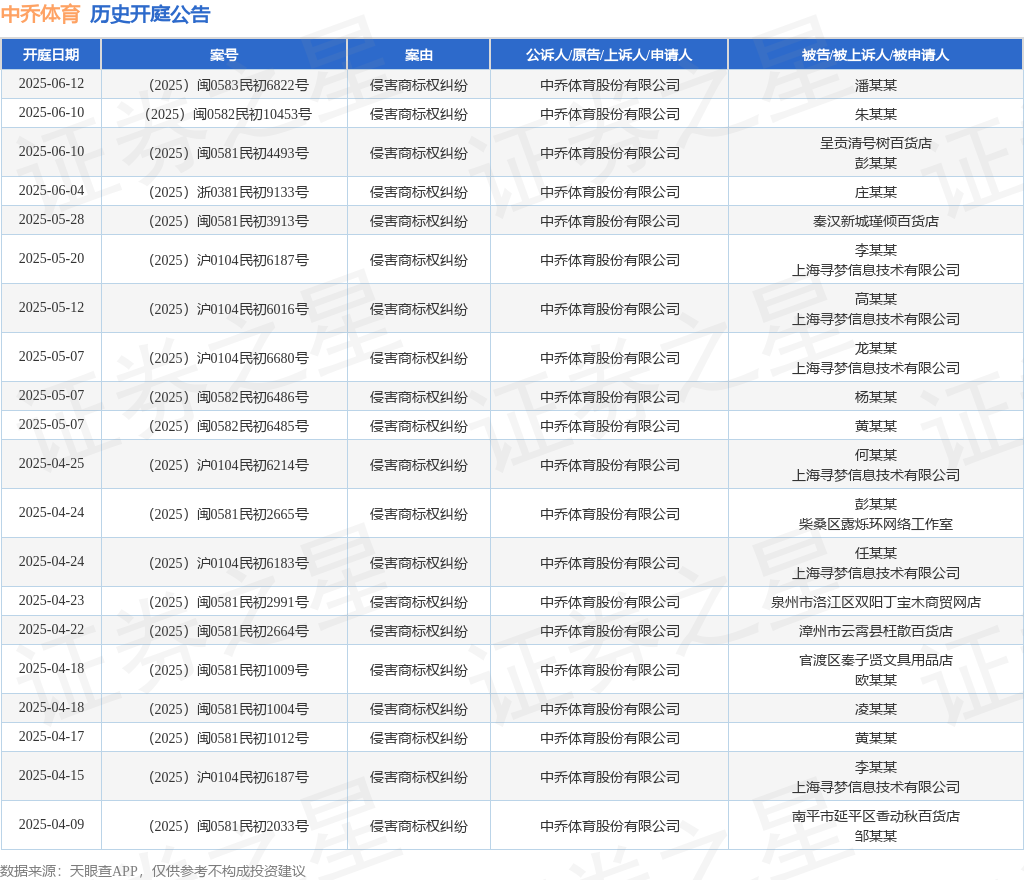Screen dimensions: 1024x880
Task: Open case （2025）沪0104民初6016号
Action: point(225,309)
